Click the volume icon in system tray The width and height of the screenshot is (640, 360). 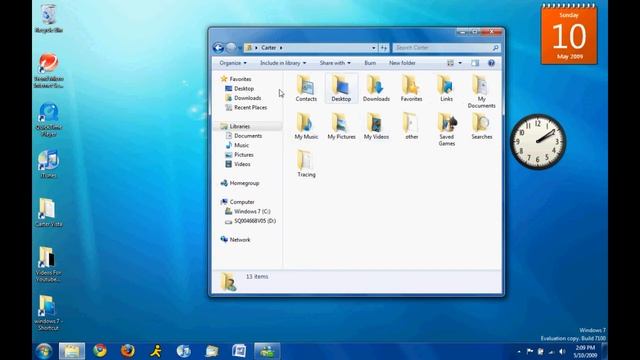point(562,351)
